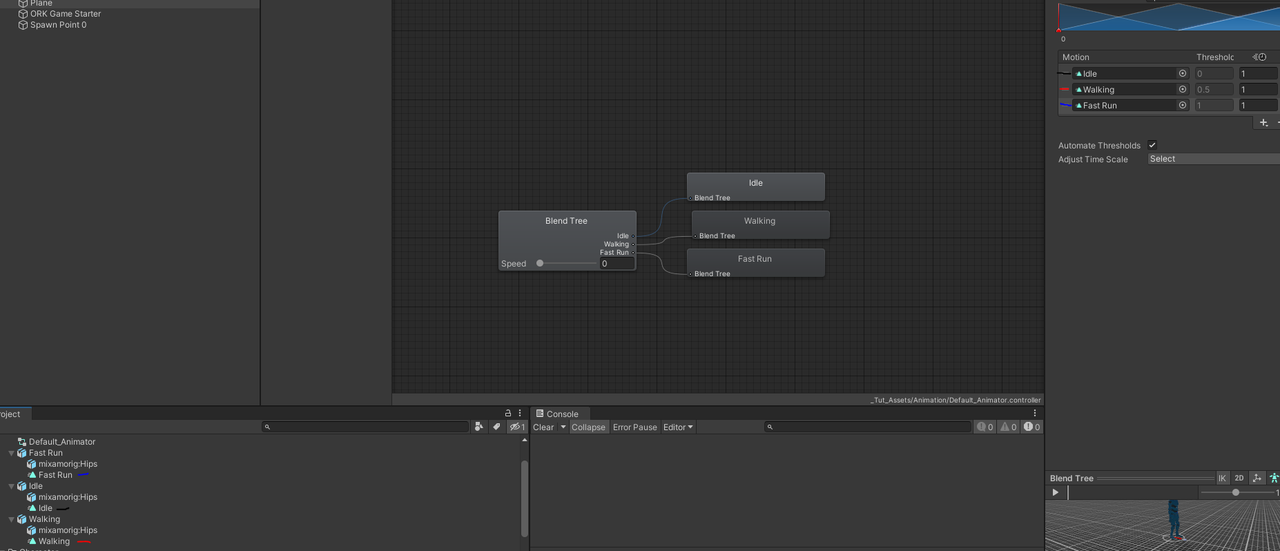Add a motion with the plus button
Viewport: 1280px width, 551px height.
click(1264, 122)
